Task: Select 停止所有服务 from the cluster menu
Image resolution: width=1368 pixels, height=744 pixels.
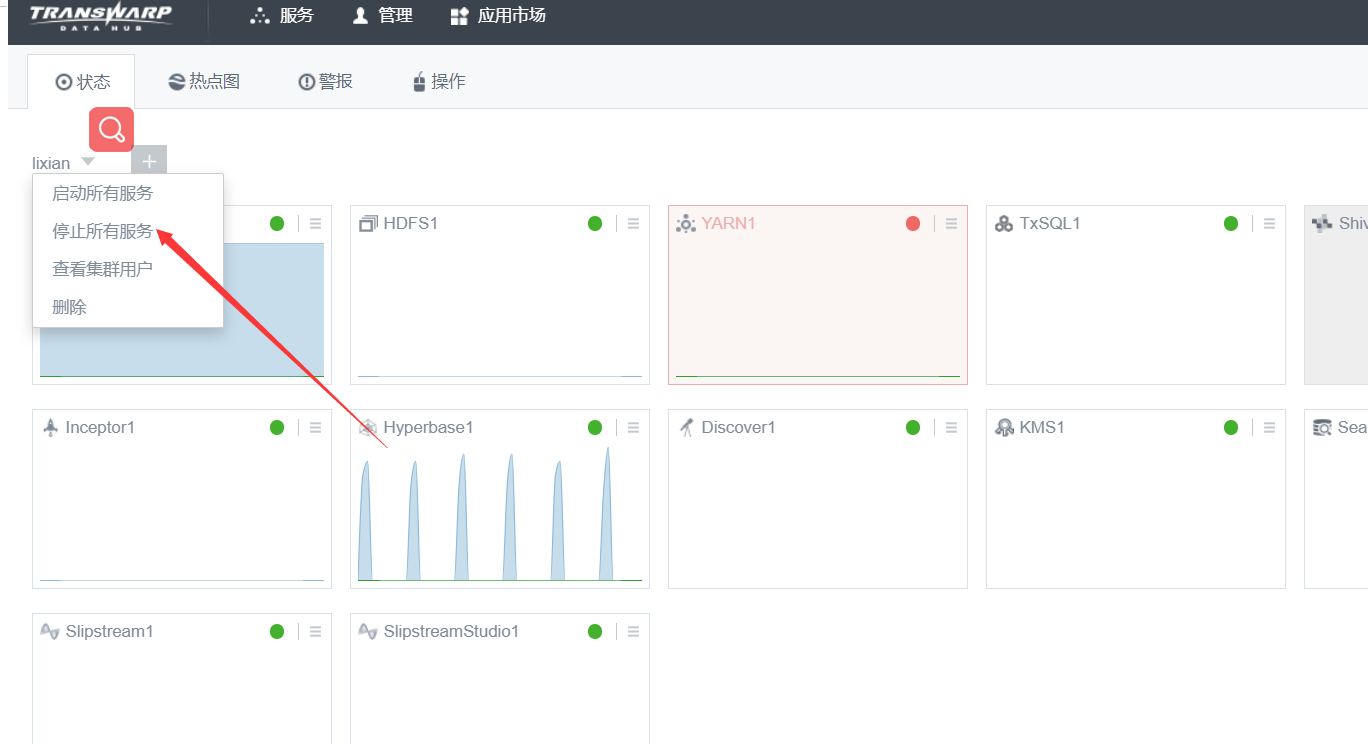Action: tap(102, 232)
